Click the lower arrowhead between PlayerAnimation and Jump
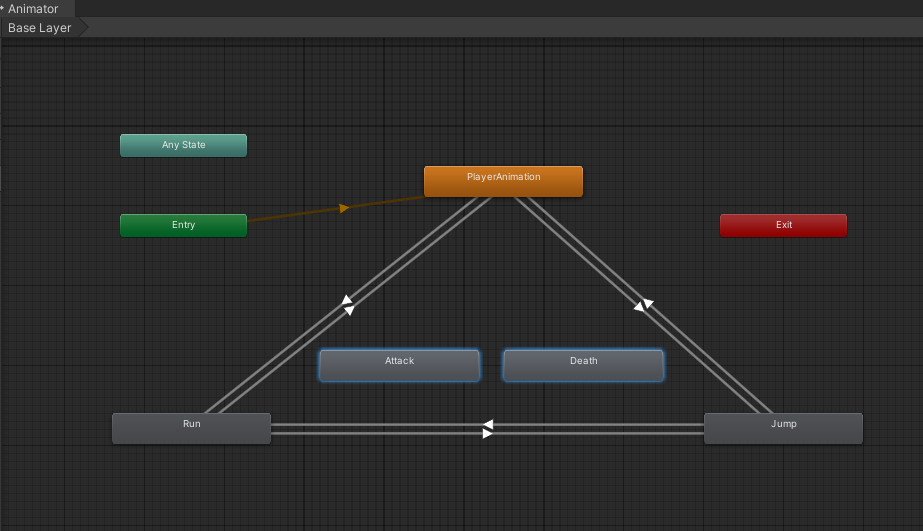This screenshot has width=923, height=531. click(x=638, y=308)
